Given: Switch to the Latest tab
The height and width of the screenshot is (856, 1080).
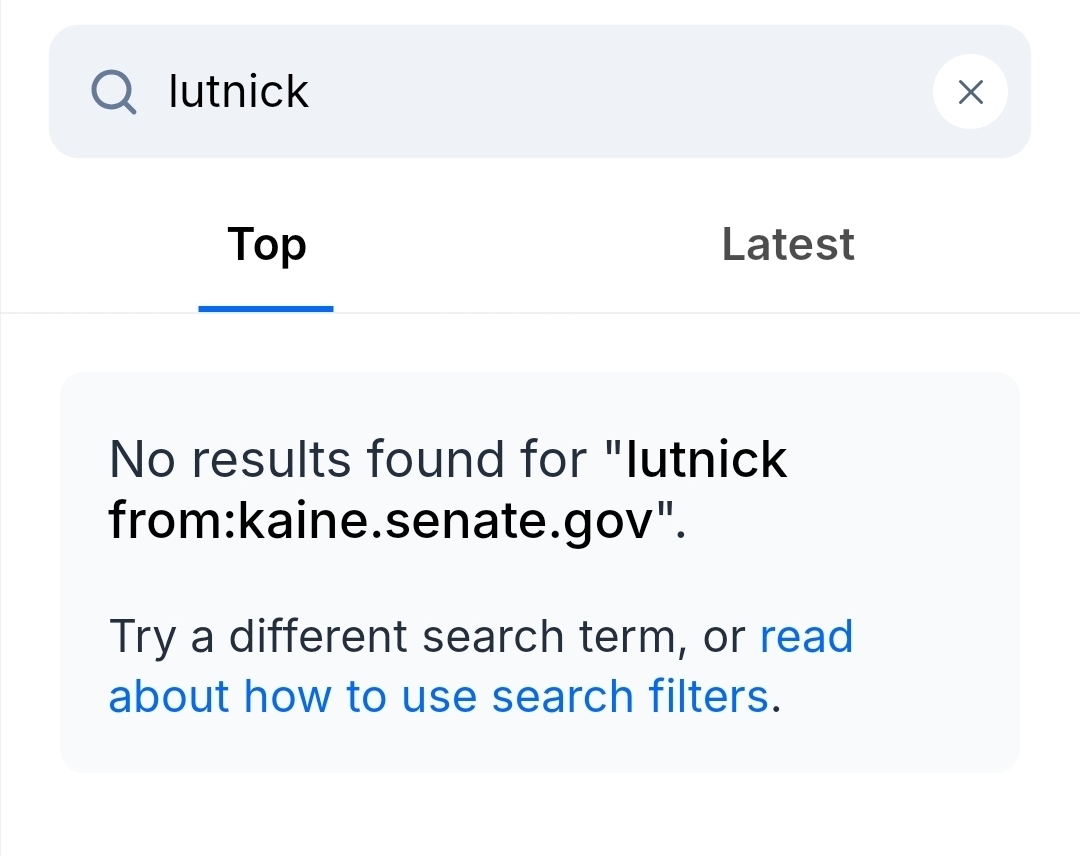Looking at the screenshot, I should click(x=788, y=245).
